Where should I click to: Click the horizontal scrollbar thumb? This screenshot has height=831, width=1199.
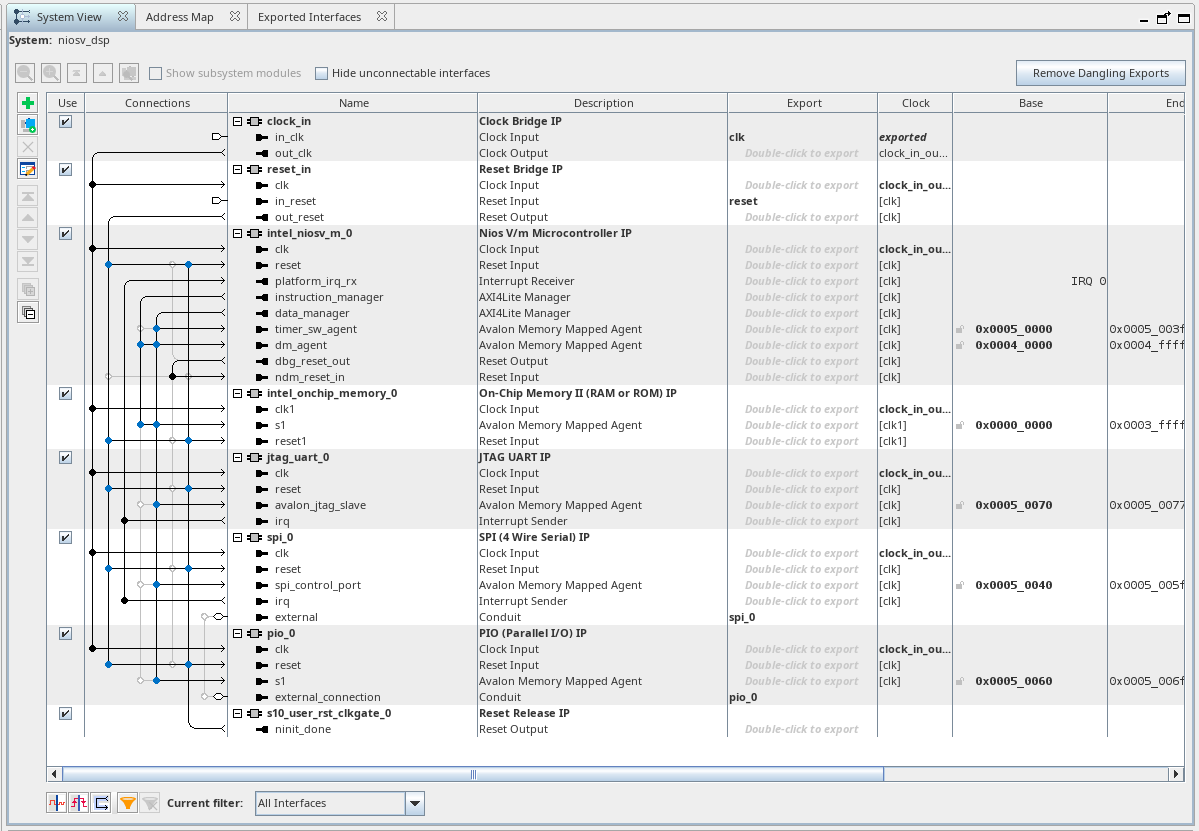(x=473, y=774)
